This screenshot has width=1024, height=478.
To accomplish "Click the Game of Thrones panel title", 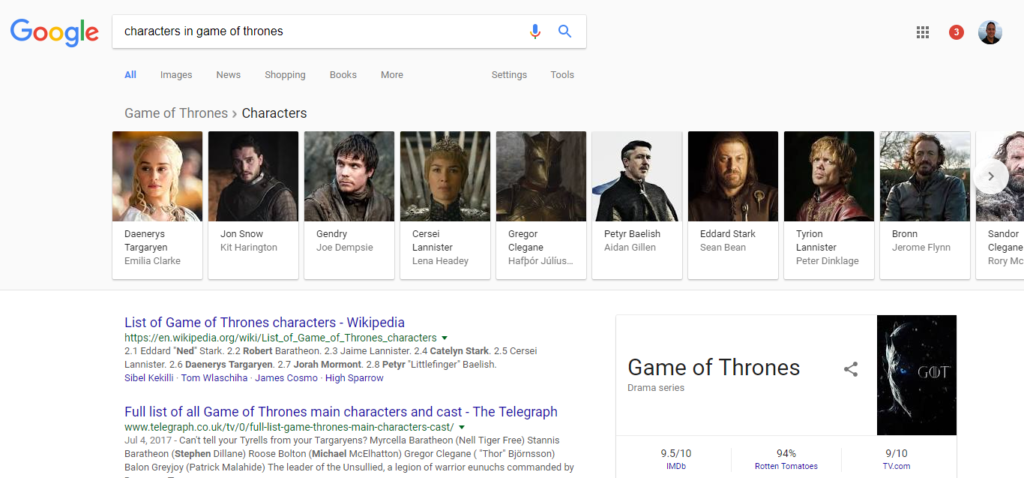I will [714, 368].
